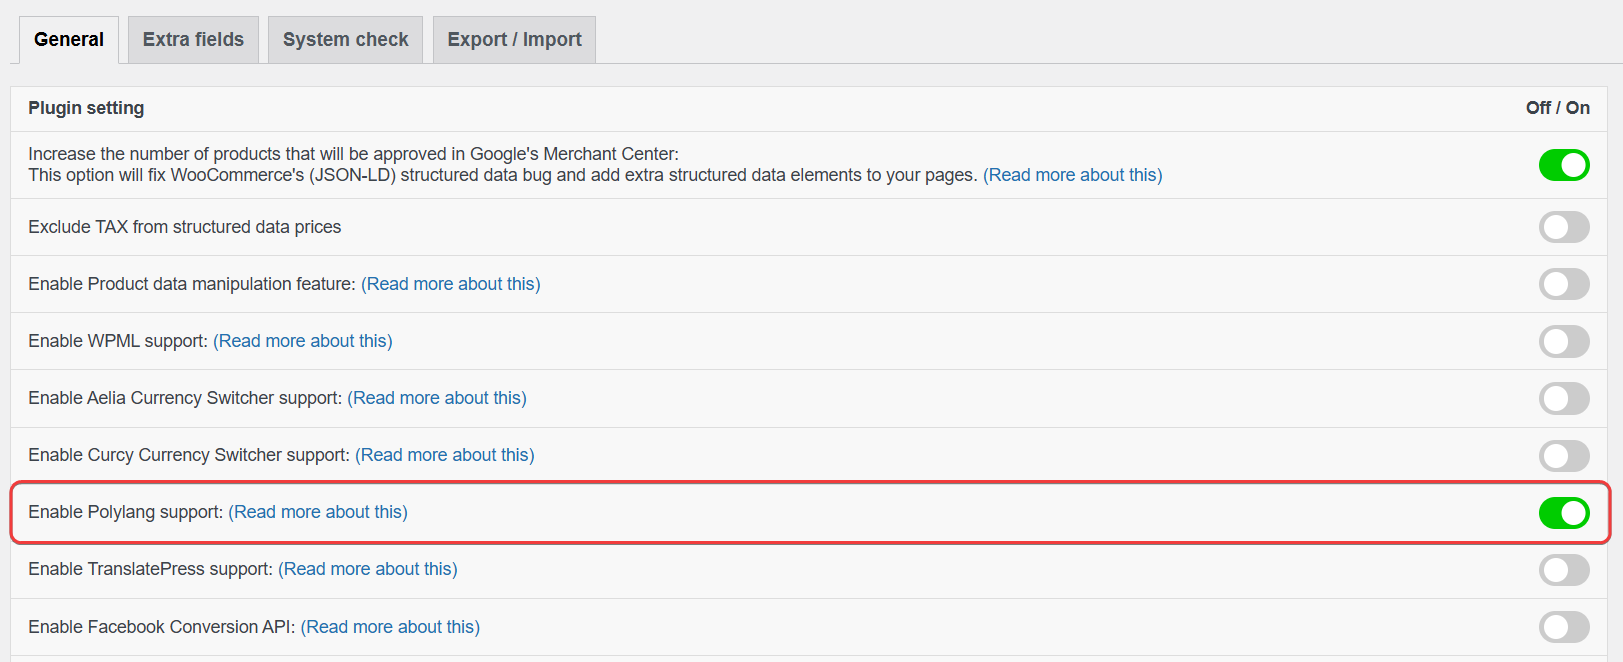Go to Export / Import tab
The height and width of the screenshot is (662, 1623).
click(514, 40)
